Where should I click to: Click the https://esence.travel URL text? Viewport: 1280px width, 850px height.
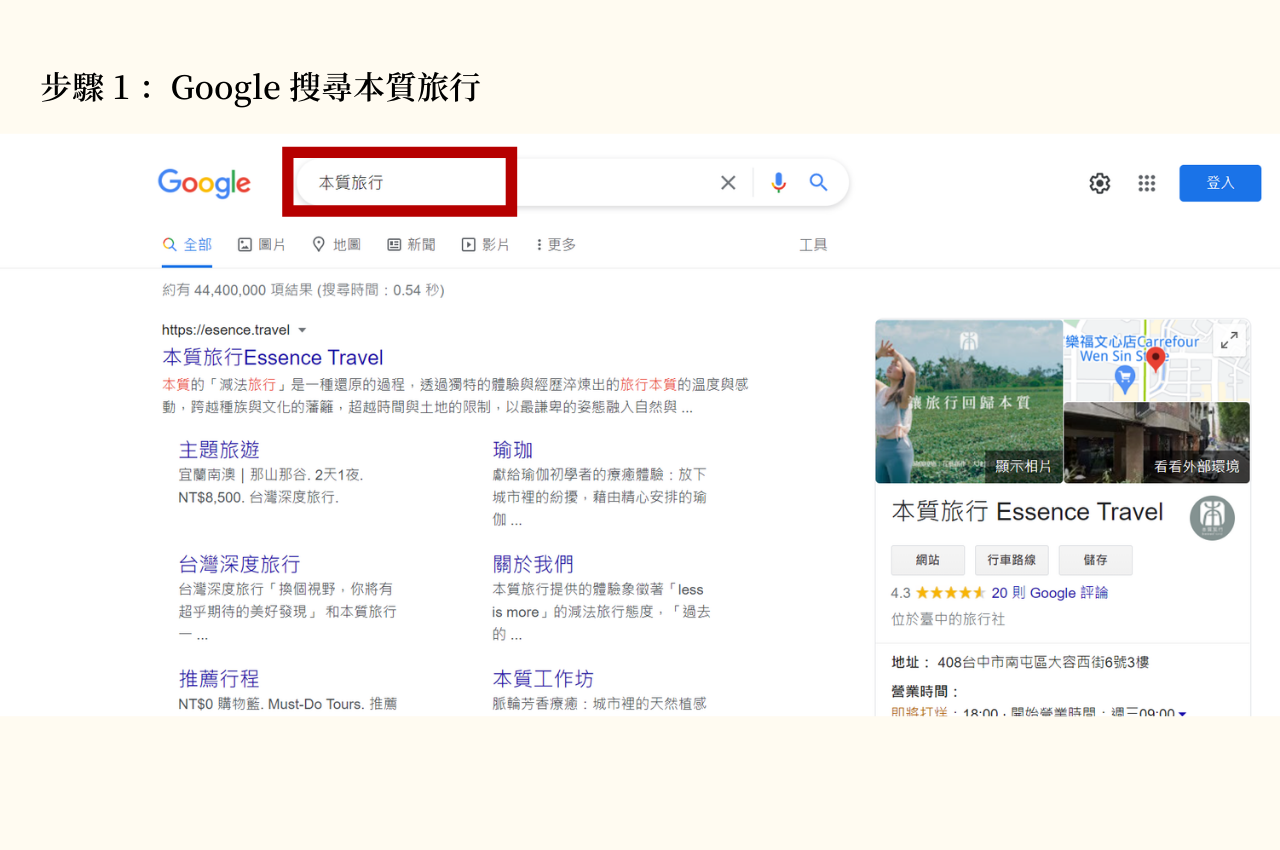point(226,330)
